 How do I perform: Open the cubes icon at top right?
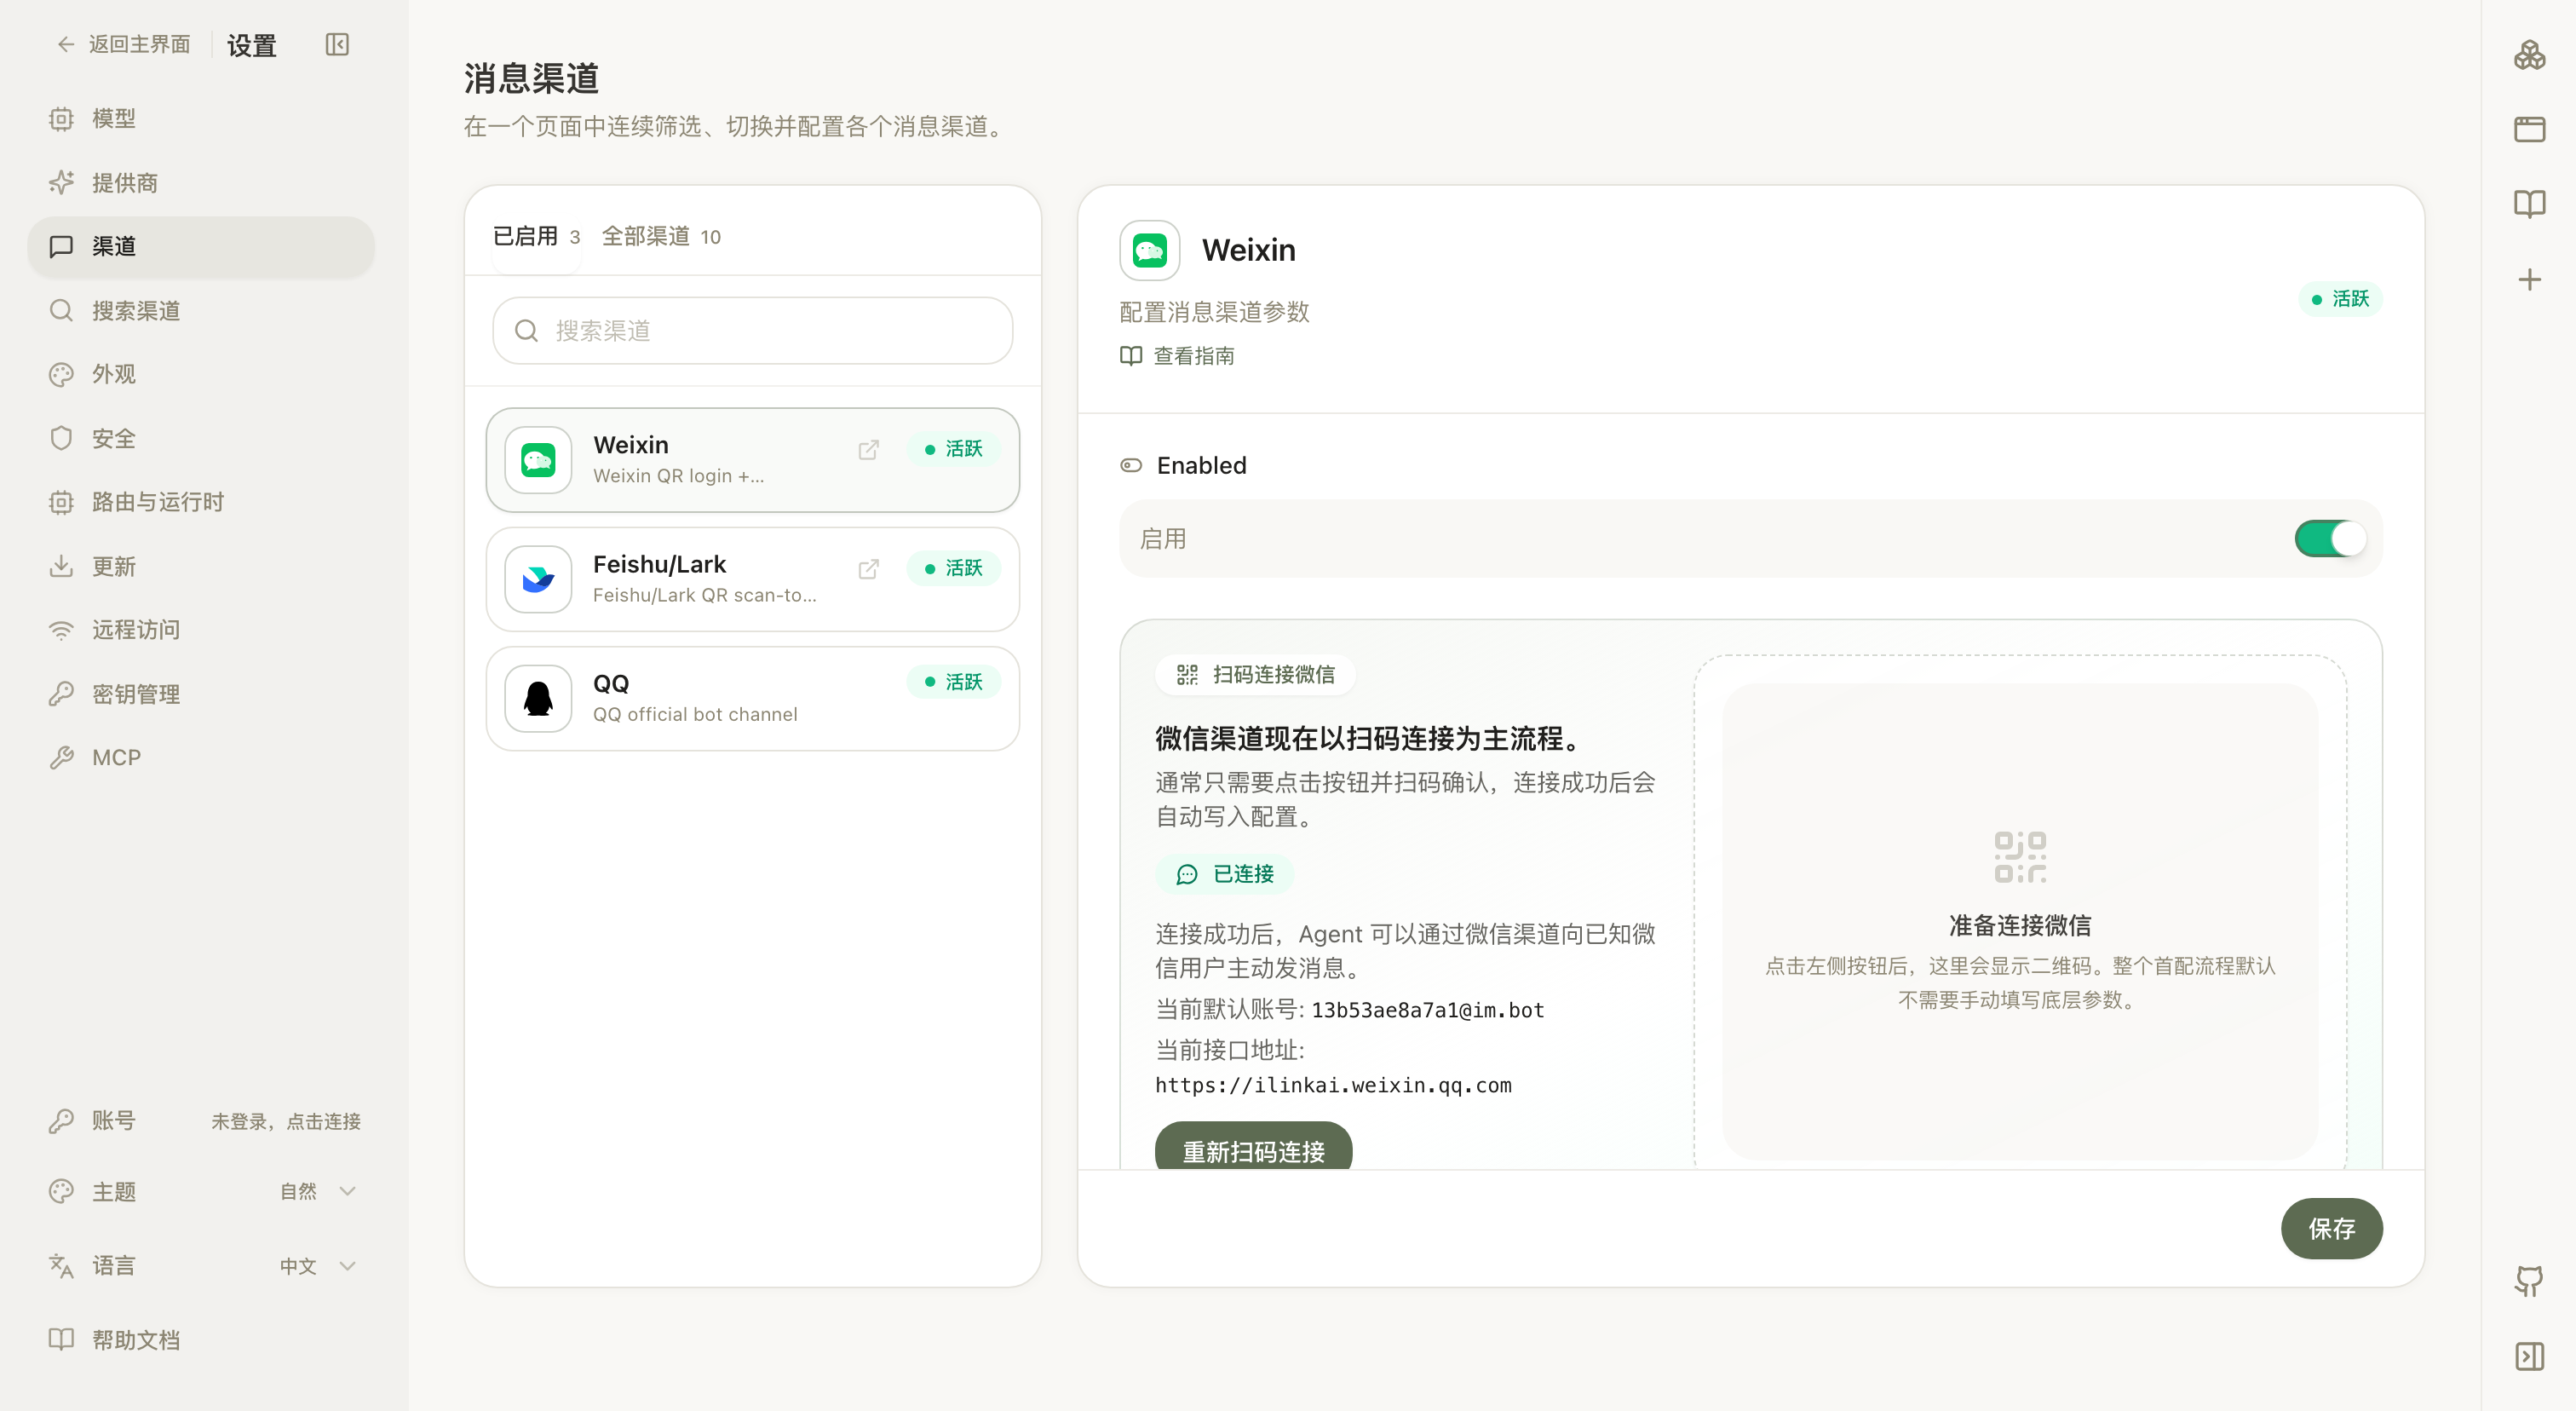(x=2529, y=55)
